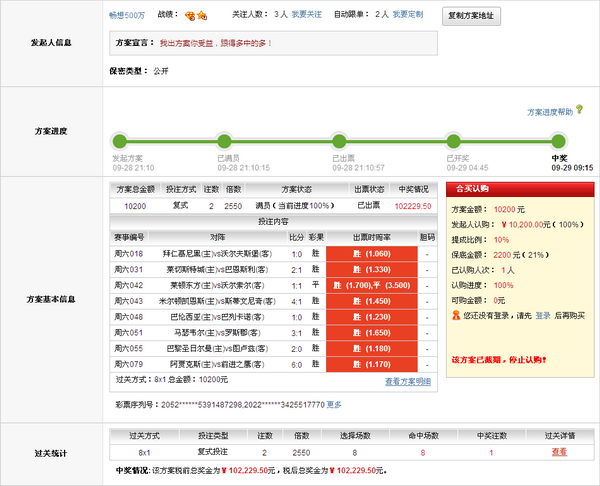The height and width of the screenshot is (486, 600).
Task: Expand 查看方案明细 details link
Action: [408, 381]
